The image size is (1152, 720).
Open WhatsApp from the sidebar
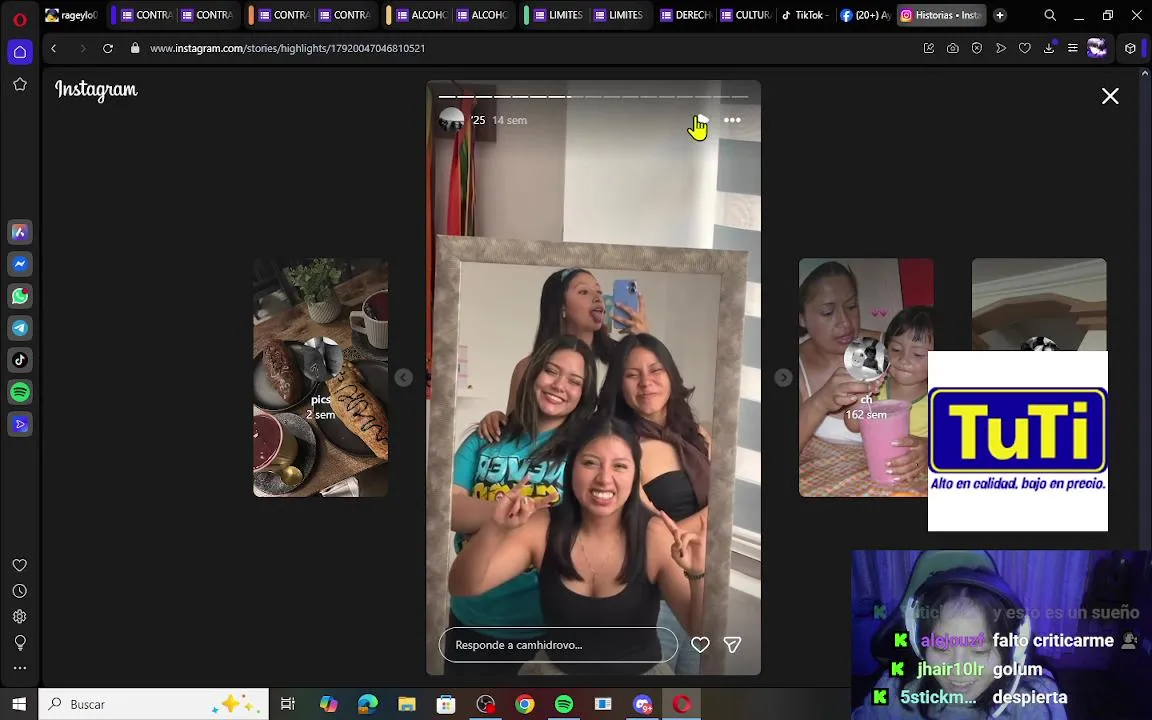(20, 296)
